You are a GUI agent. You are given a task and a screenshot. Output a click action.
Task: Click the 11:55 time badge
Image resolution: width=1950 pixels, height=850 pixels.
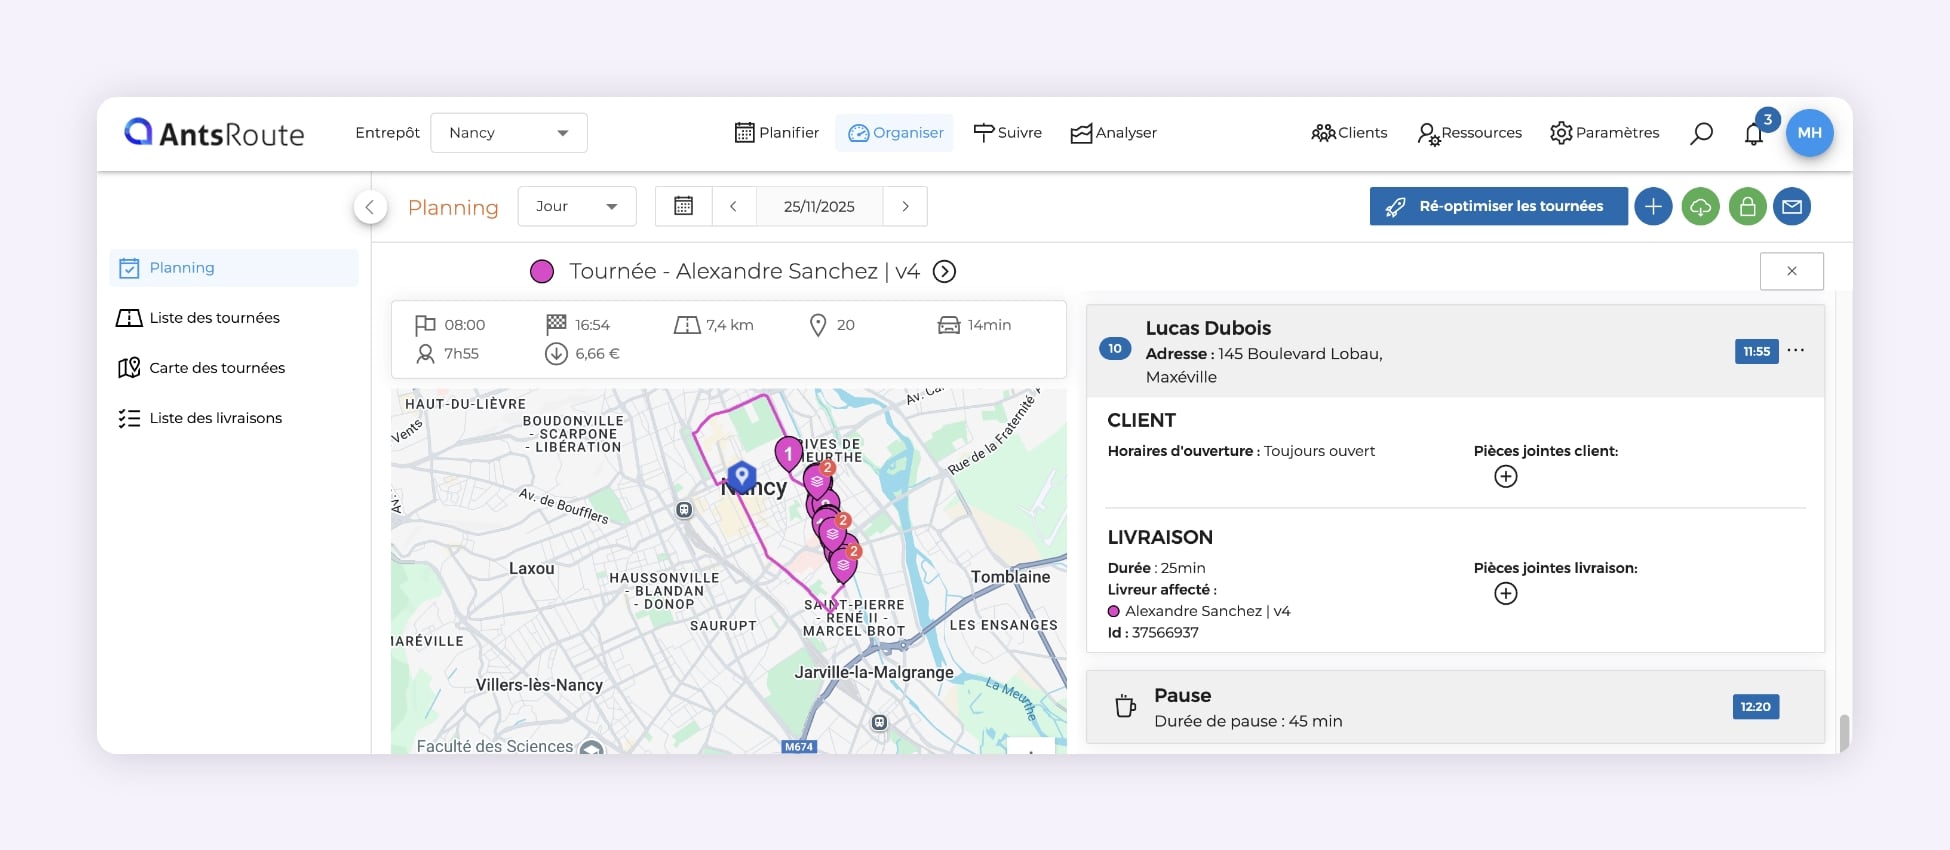tap(1756, 351)
